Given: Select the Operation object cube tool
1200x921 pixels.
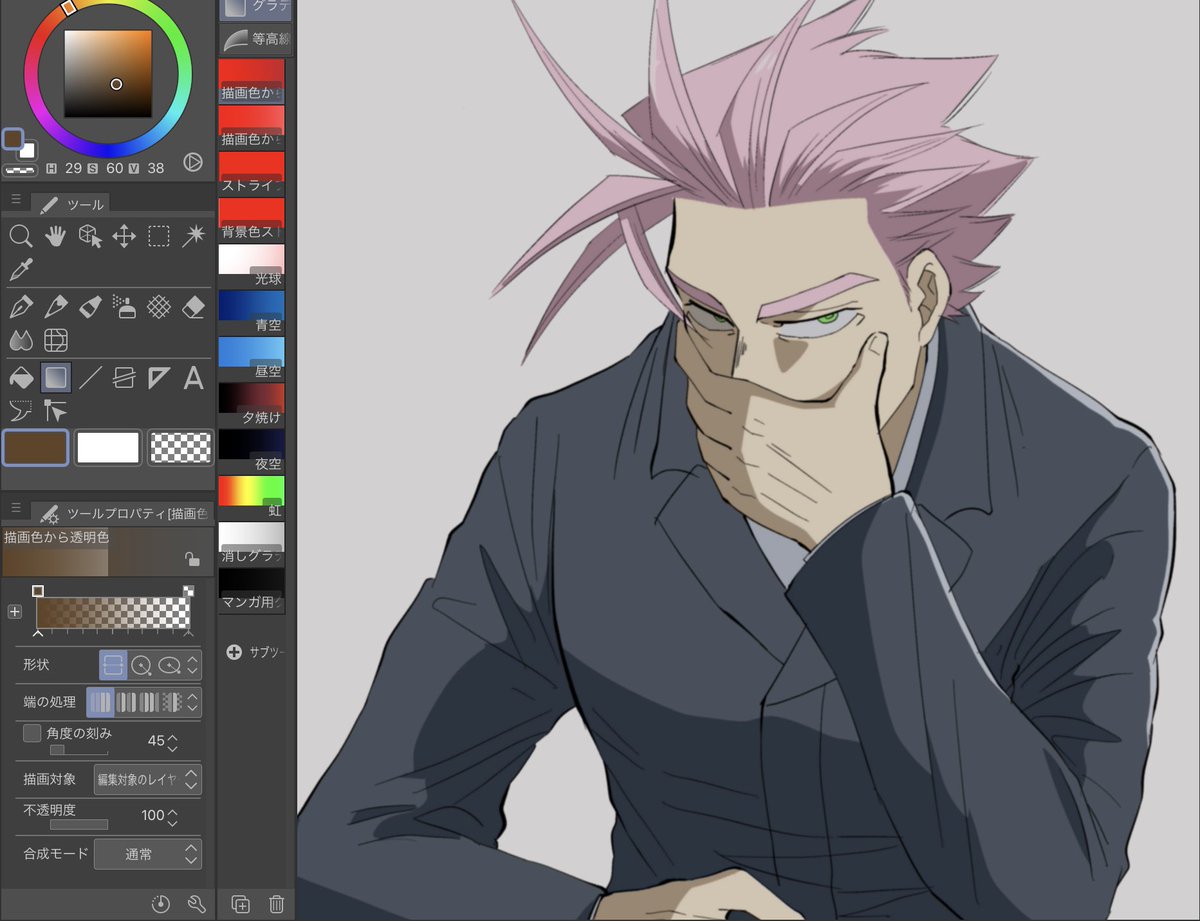Looking at the screenshot, I should pos(90,236).
